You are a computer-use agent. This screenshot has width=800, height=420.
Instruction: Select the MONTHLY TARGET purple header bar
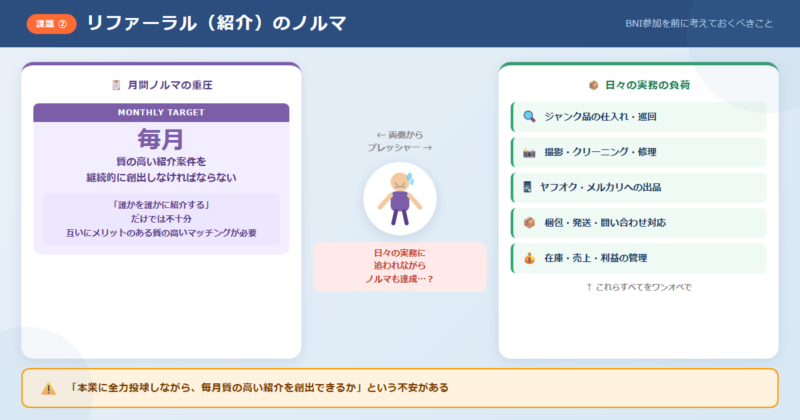[161, 112]
